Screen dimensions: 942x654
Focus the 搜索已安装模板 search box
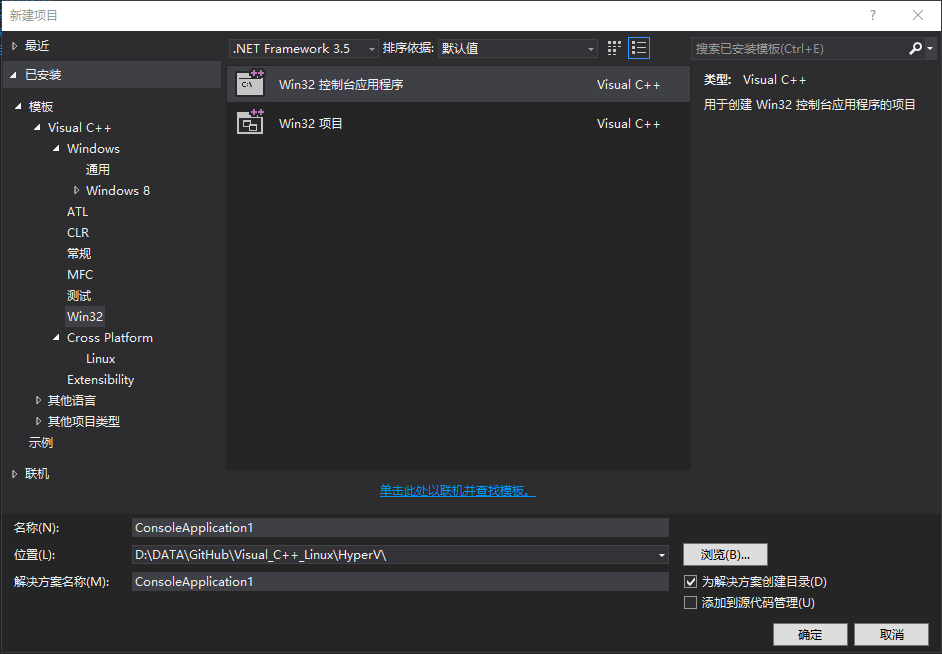point(799,48)
